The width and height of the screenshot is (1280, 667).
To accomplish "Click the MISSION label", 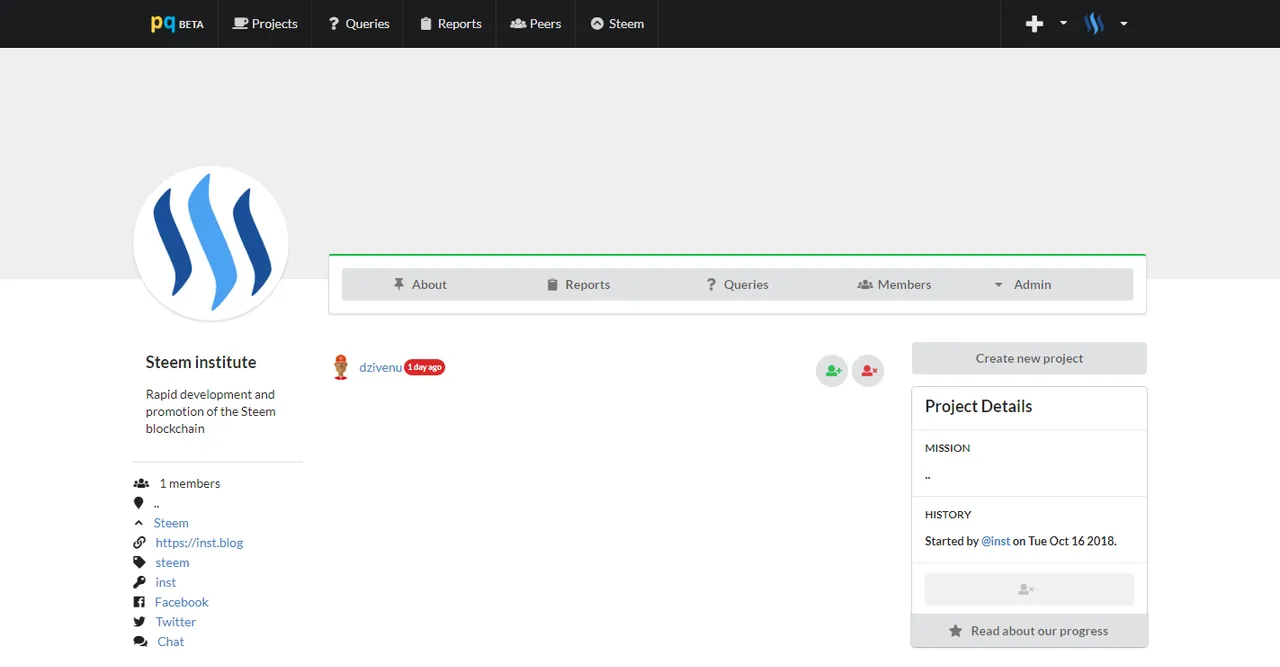I will point(947,448).
